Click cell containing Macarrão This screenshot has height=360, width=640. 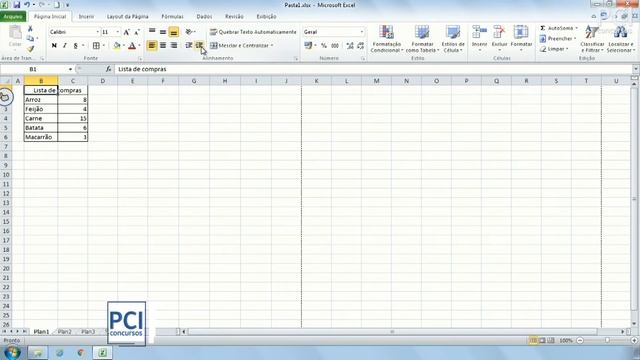click(x=41, y=137)
